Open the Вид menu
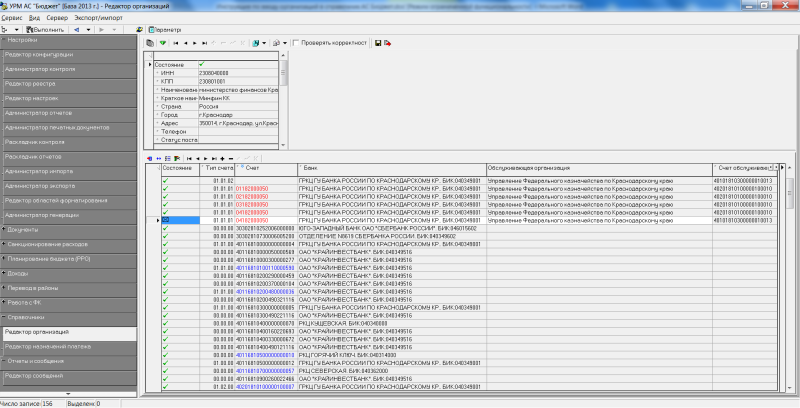 [34, 18]
